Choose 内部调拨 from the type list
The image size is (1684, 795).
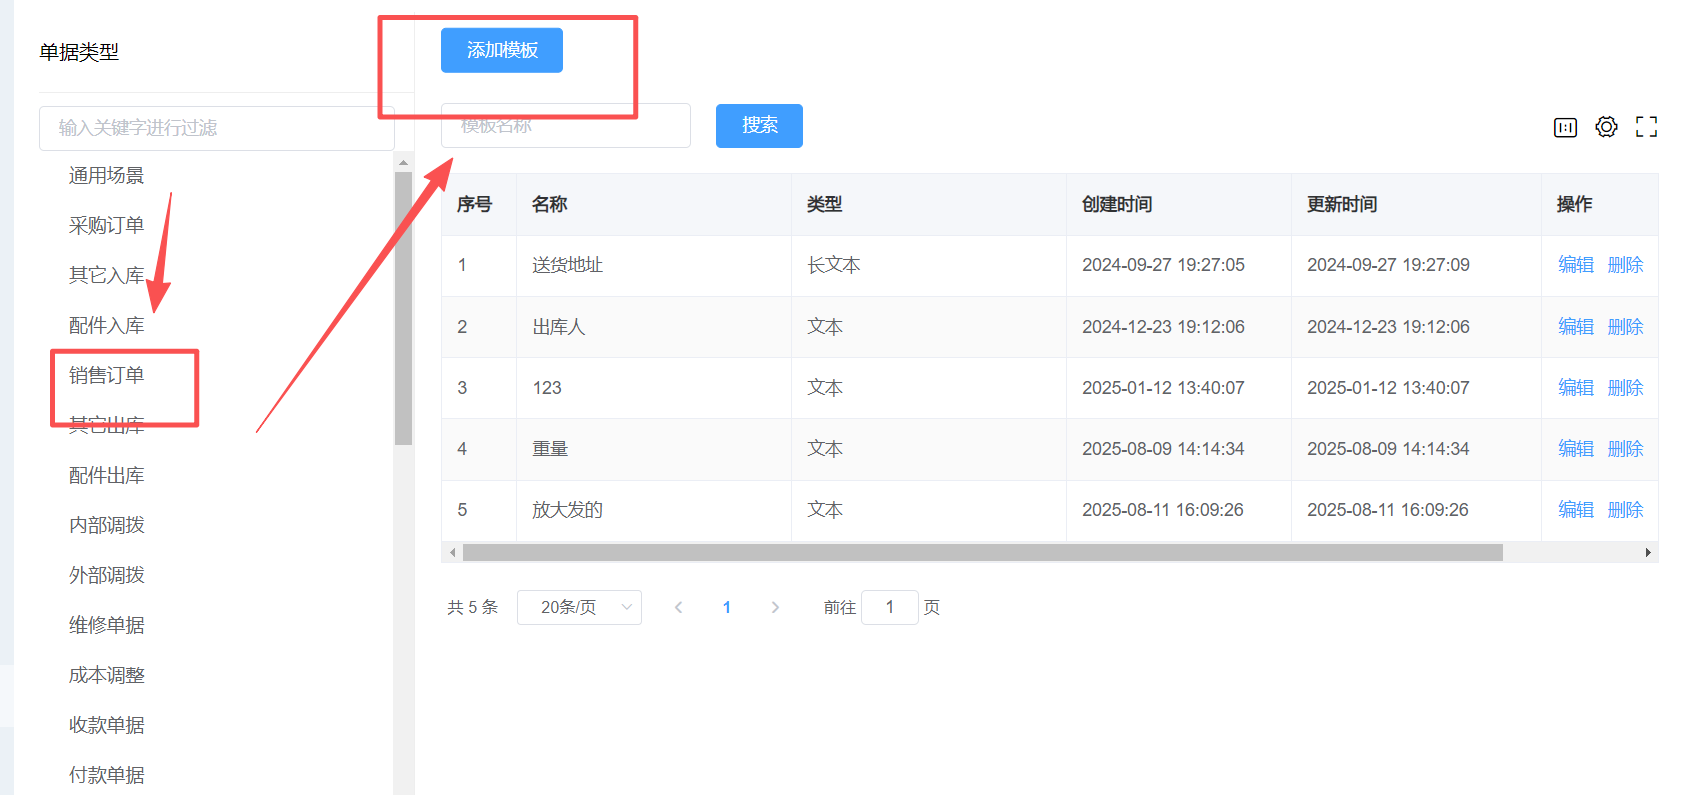pyautogui.click(x=107, y=525)
